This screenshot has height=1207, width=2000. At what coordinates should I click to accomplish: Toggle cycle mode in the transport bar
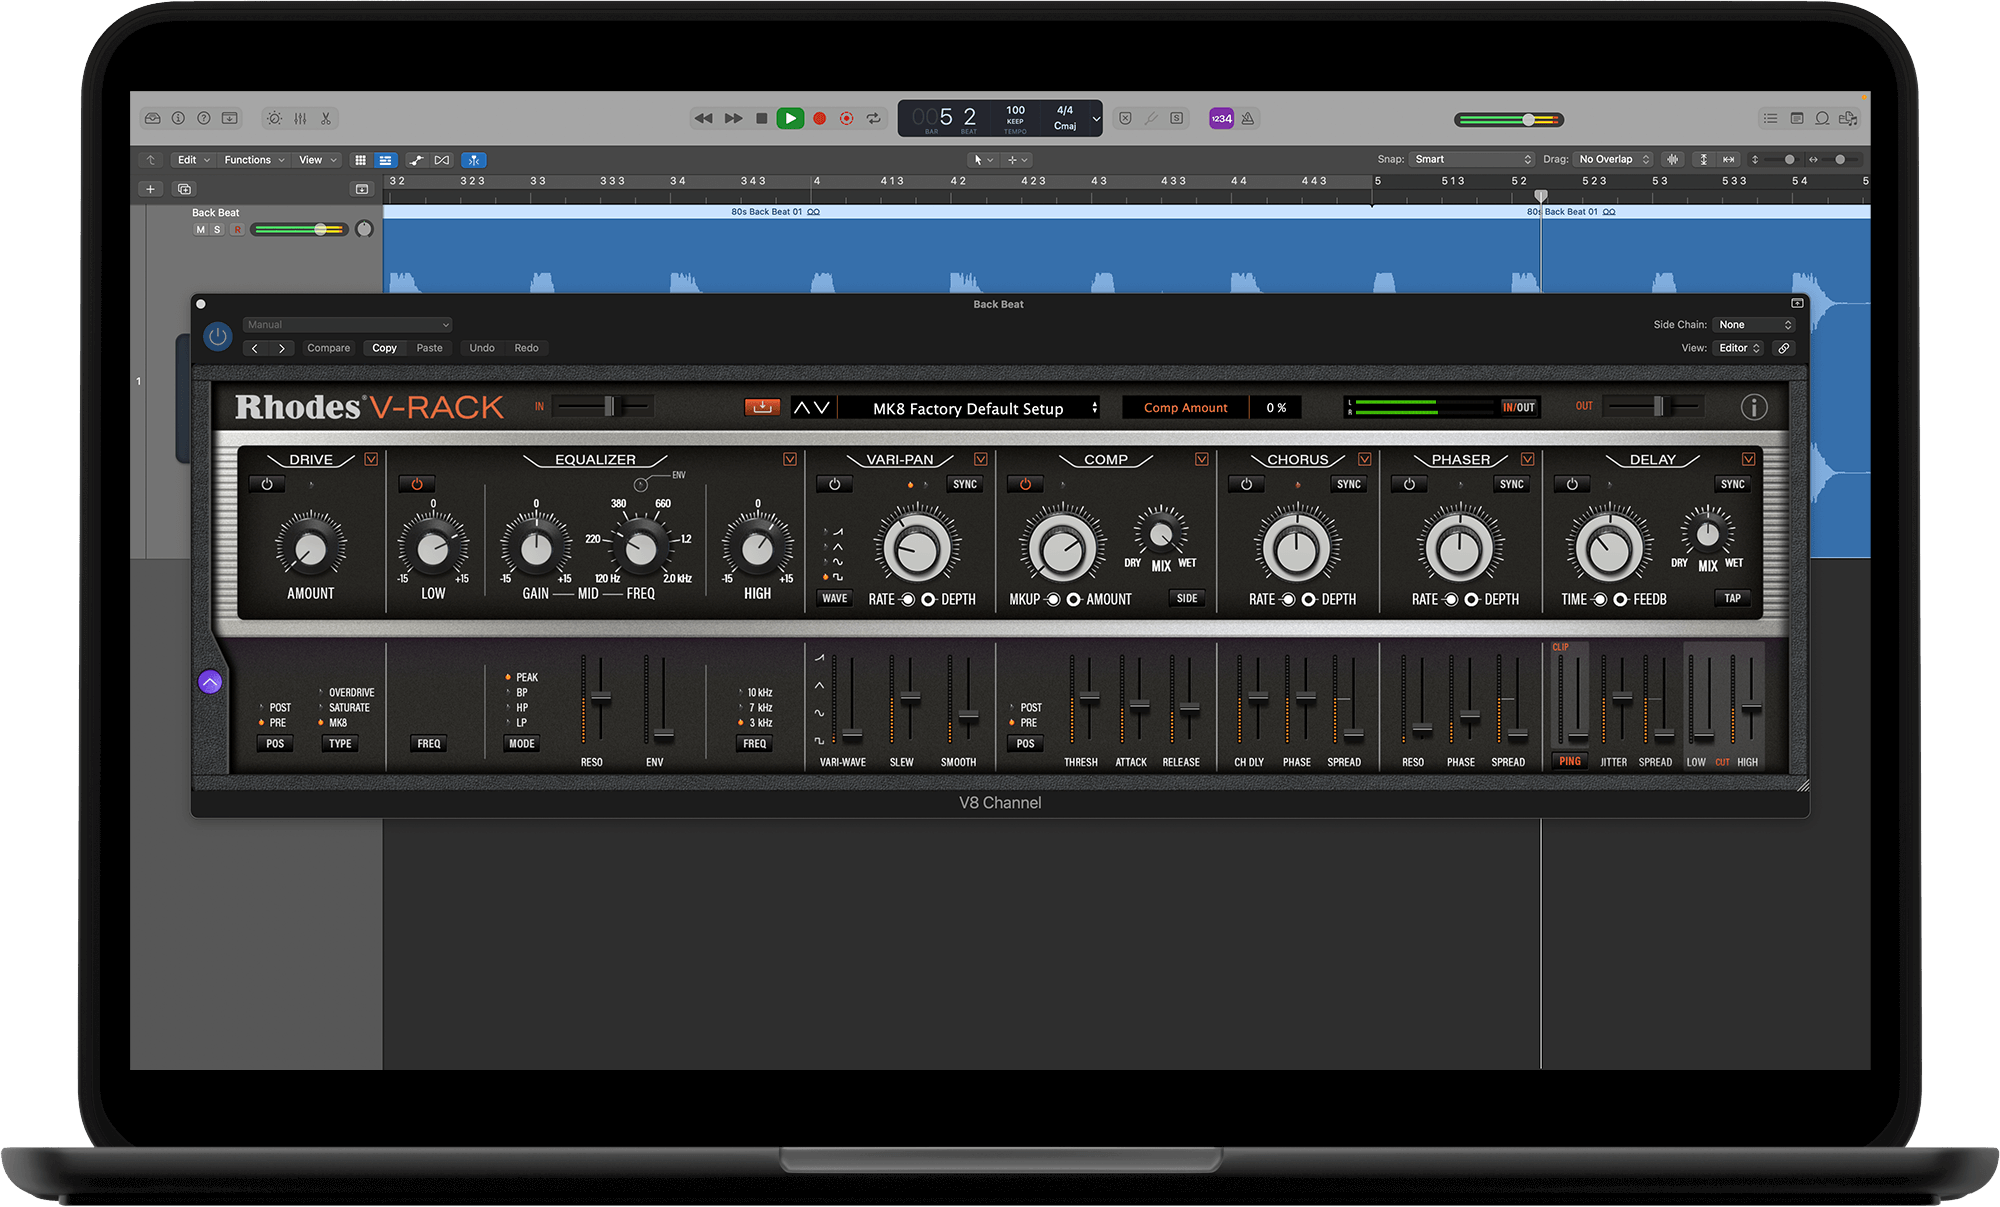pos(873,118)
